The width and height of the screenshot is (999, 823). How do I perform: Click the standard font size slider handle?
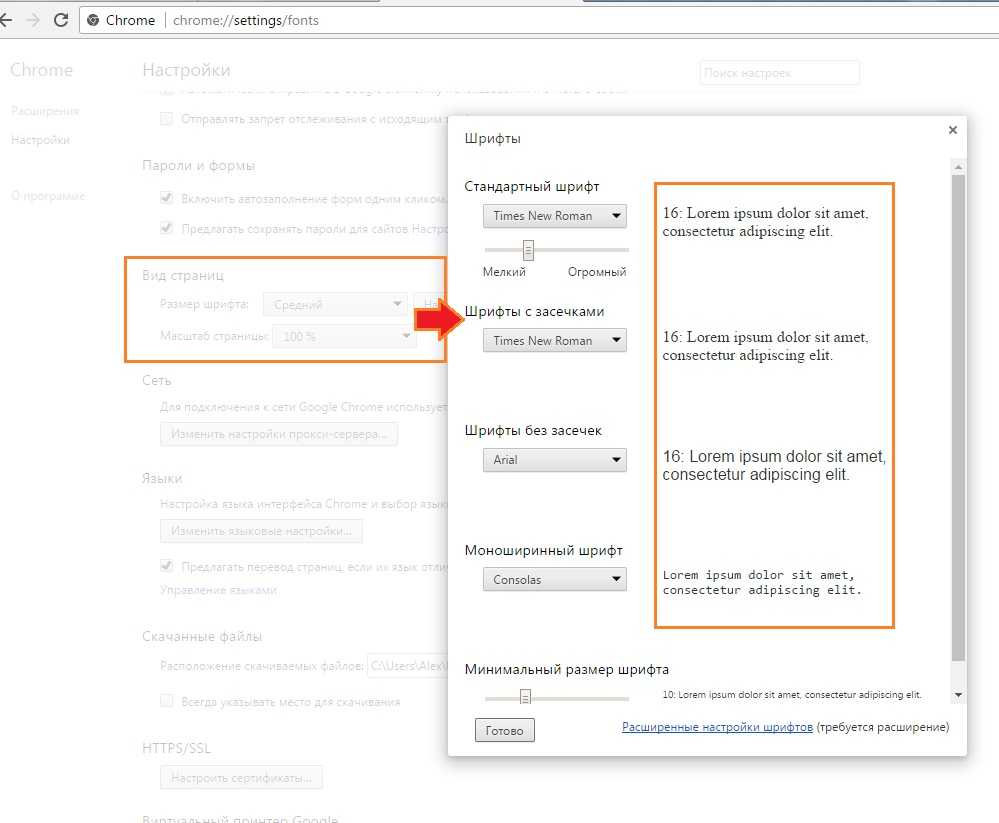tap(528, 249)
